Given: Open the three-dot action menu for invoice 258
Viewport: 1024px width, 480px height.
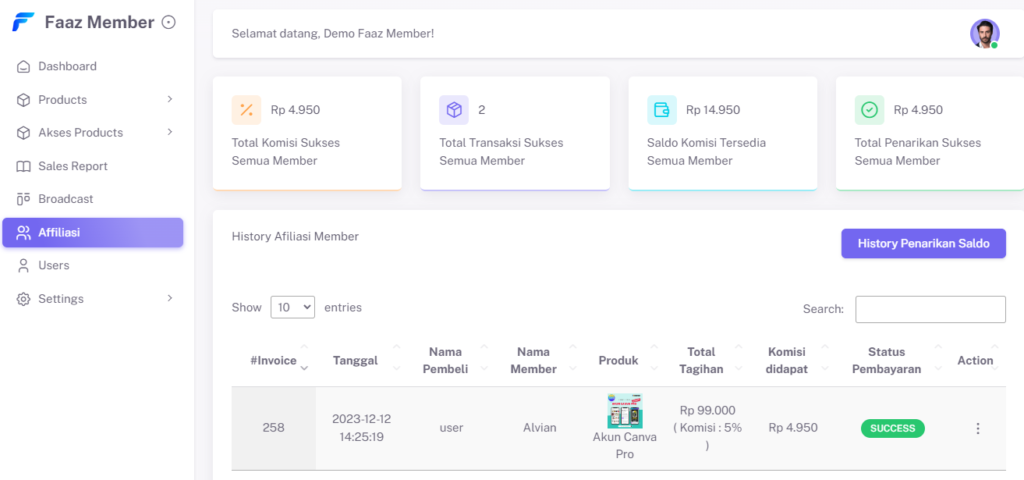Looking at the screenshot, I should [977, 428].
